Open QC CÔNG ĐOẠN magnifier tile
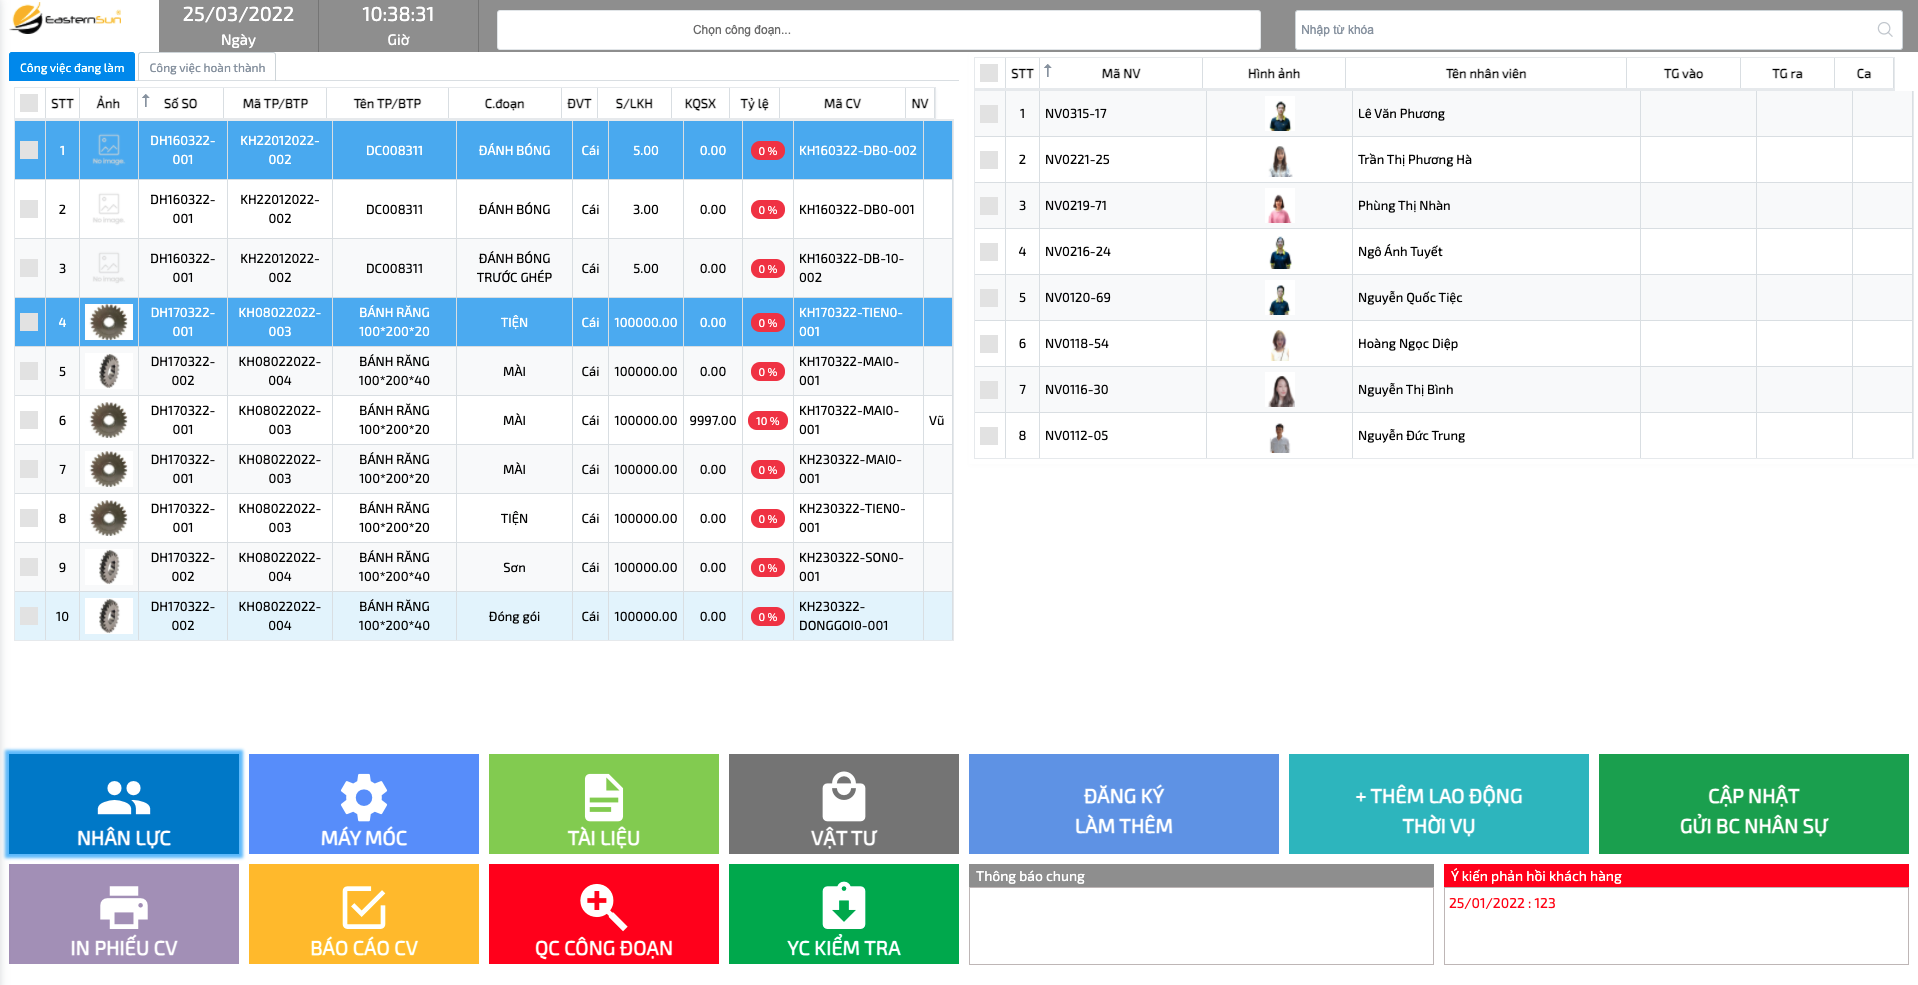This screenshot has width=1918, height=985. 603,915
